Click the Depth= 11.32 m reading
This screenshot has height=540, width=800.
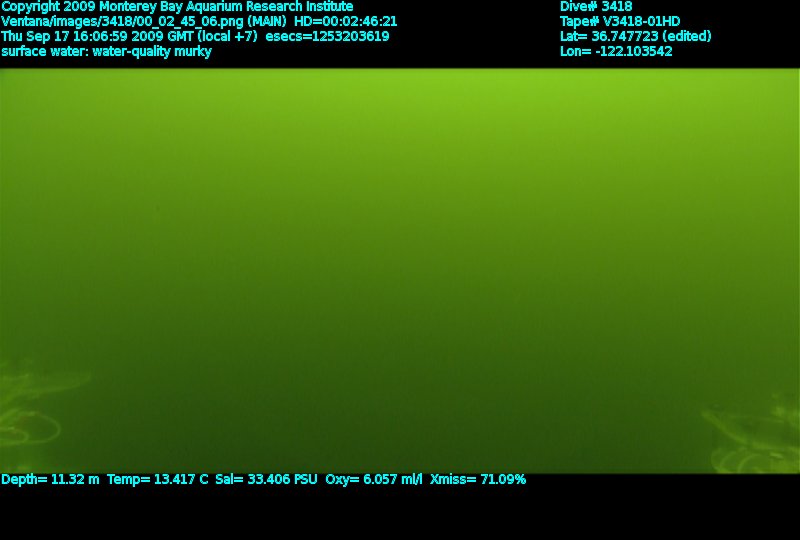(50, 480)
